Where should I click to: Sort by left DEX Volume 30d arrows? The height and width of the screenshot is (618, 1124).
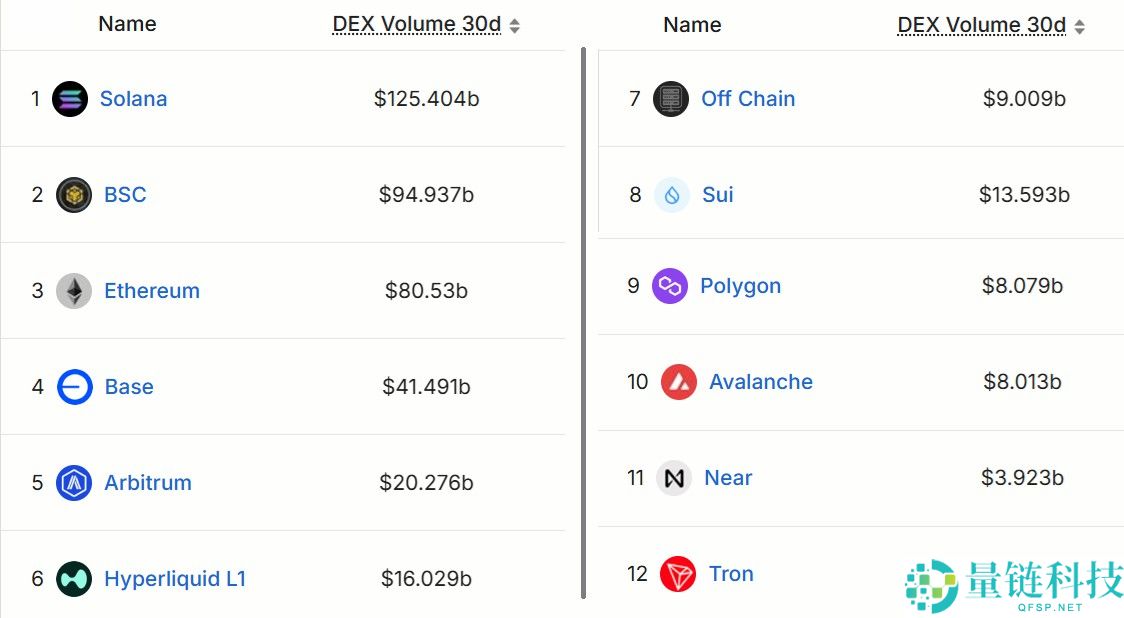tap(514, 24)
